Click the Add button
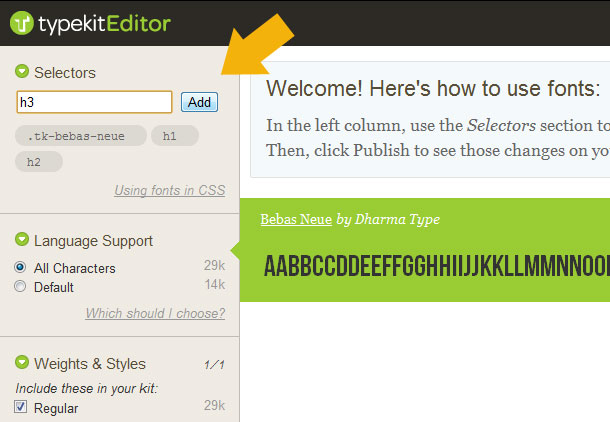Viewport: 610px width, 422px height. coord(199,102)
